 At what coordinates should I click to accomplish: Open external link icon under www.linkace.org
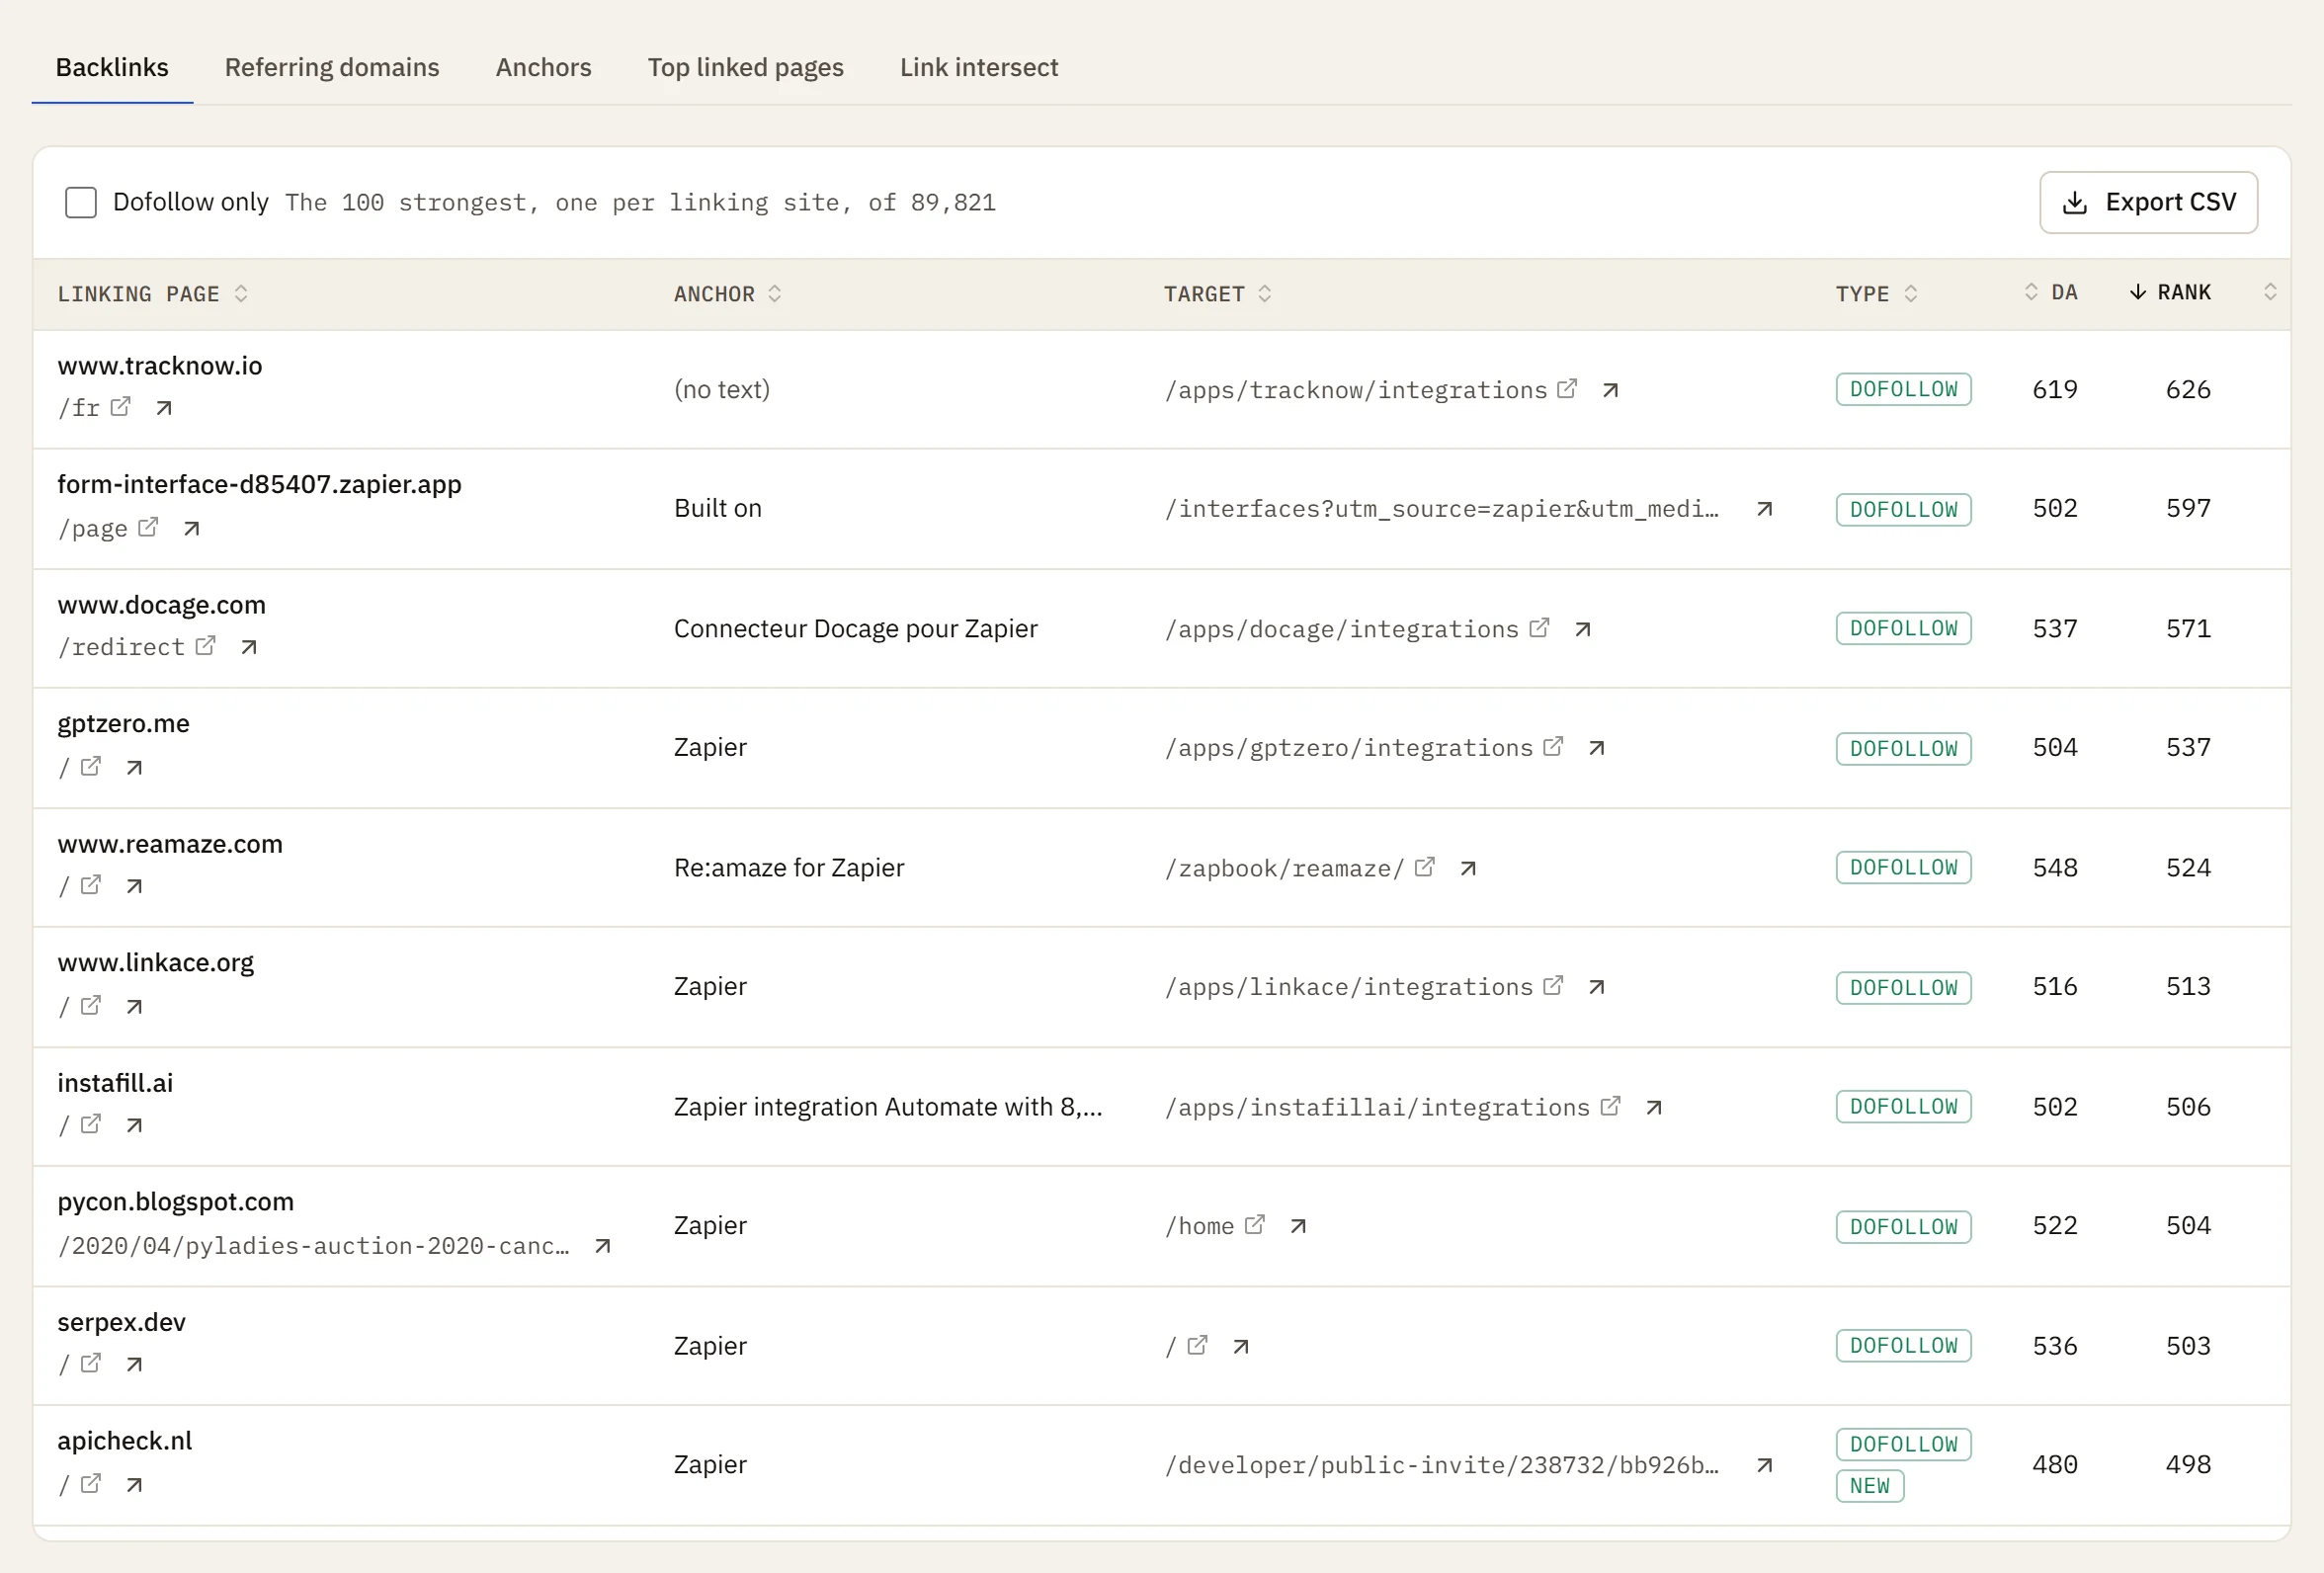[x=91, y=1005]
